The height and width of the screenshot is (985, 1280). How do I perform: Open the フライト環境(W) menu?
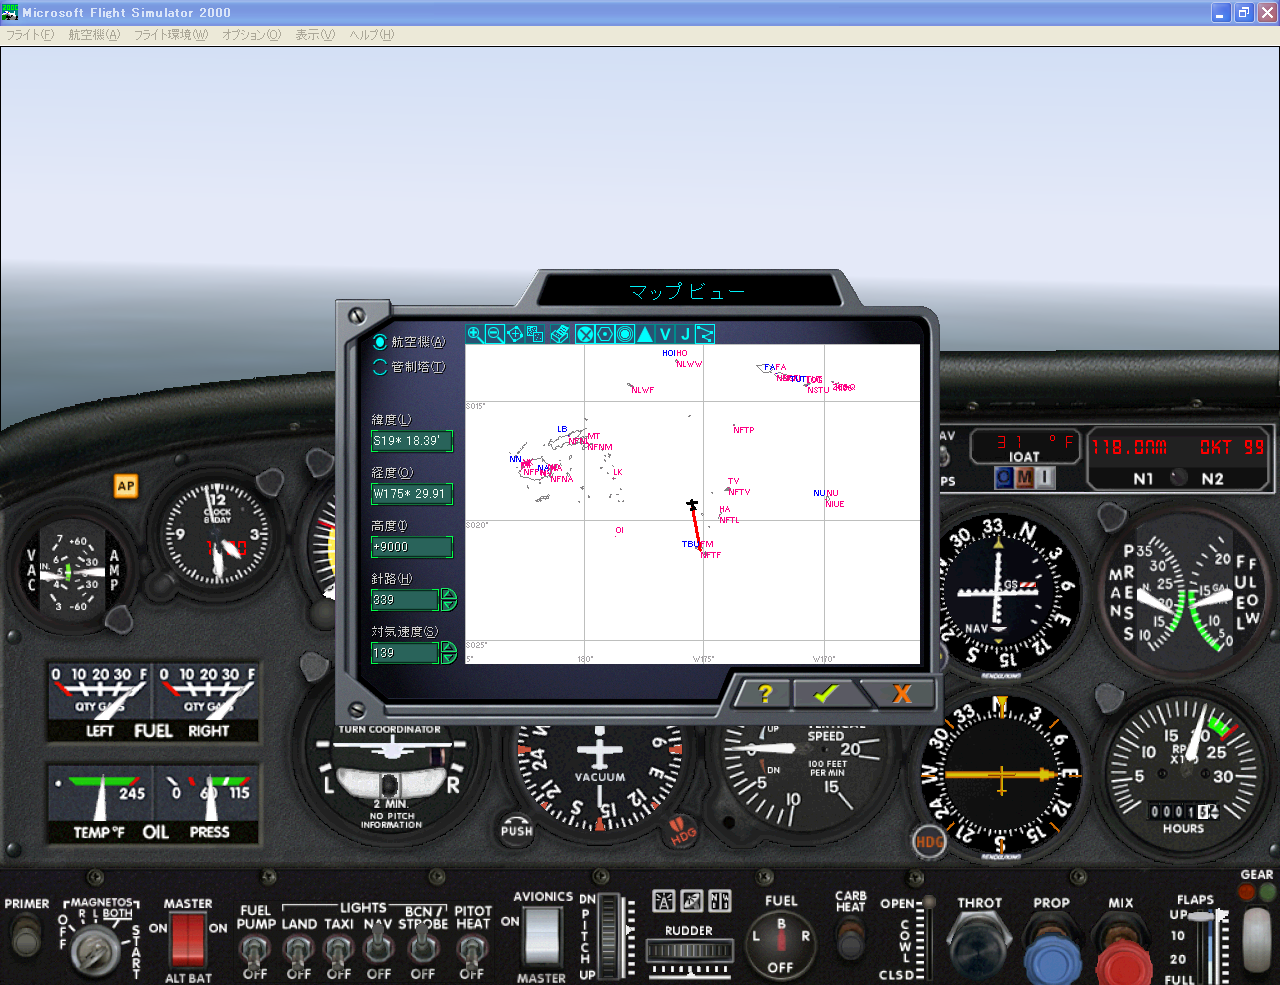click(x=171, y=35)
